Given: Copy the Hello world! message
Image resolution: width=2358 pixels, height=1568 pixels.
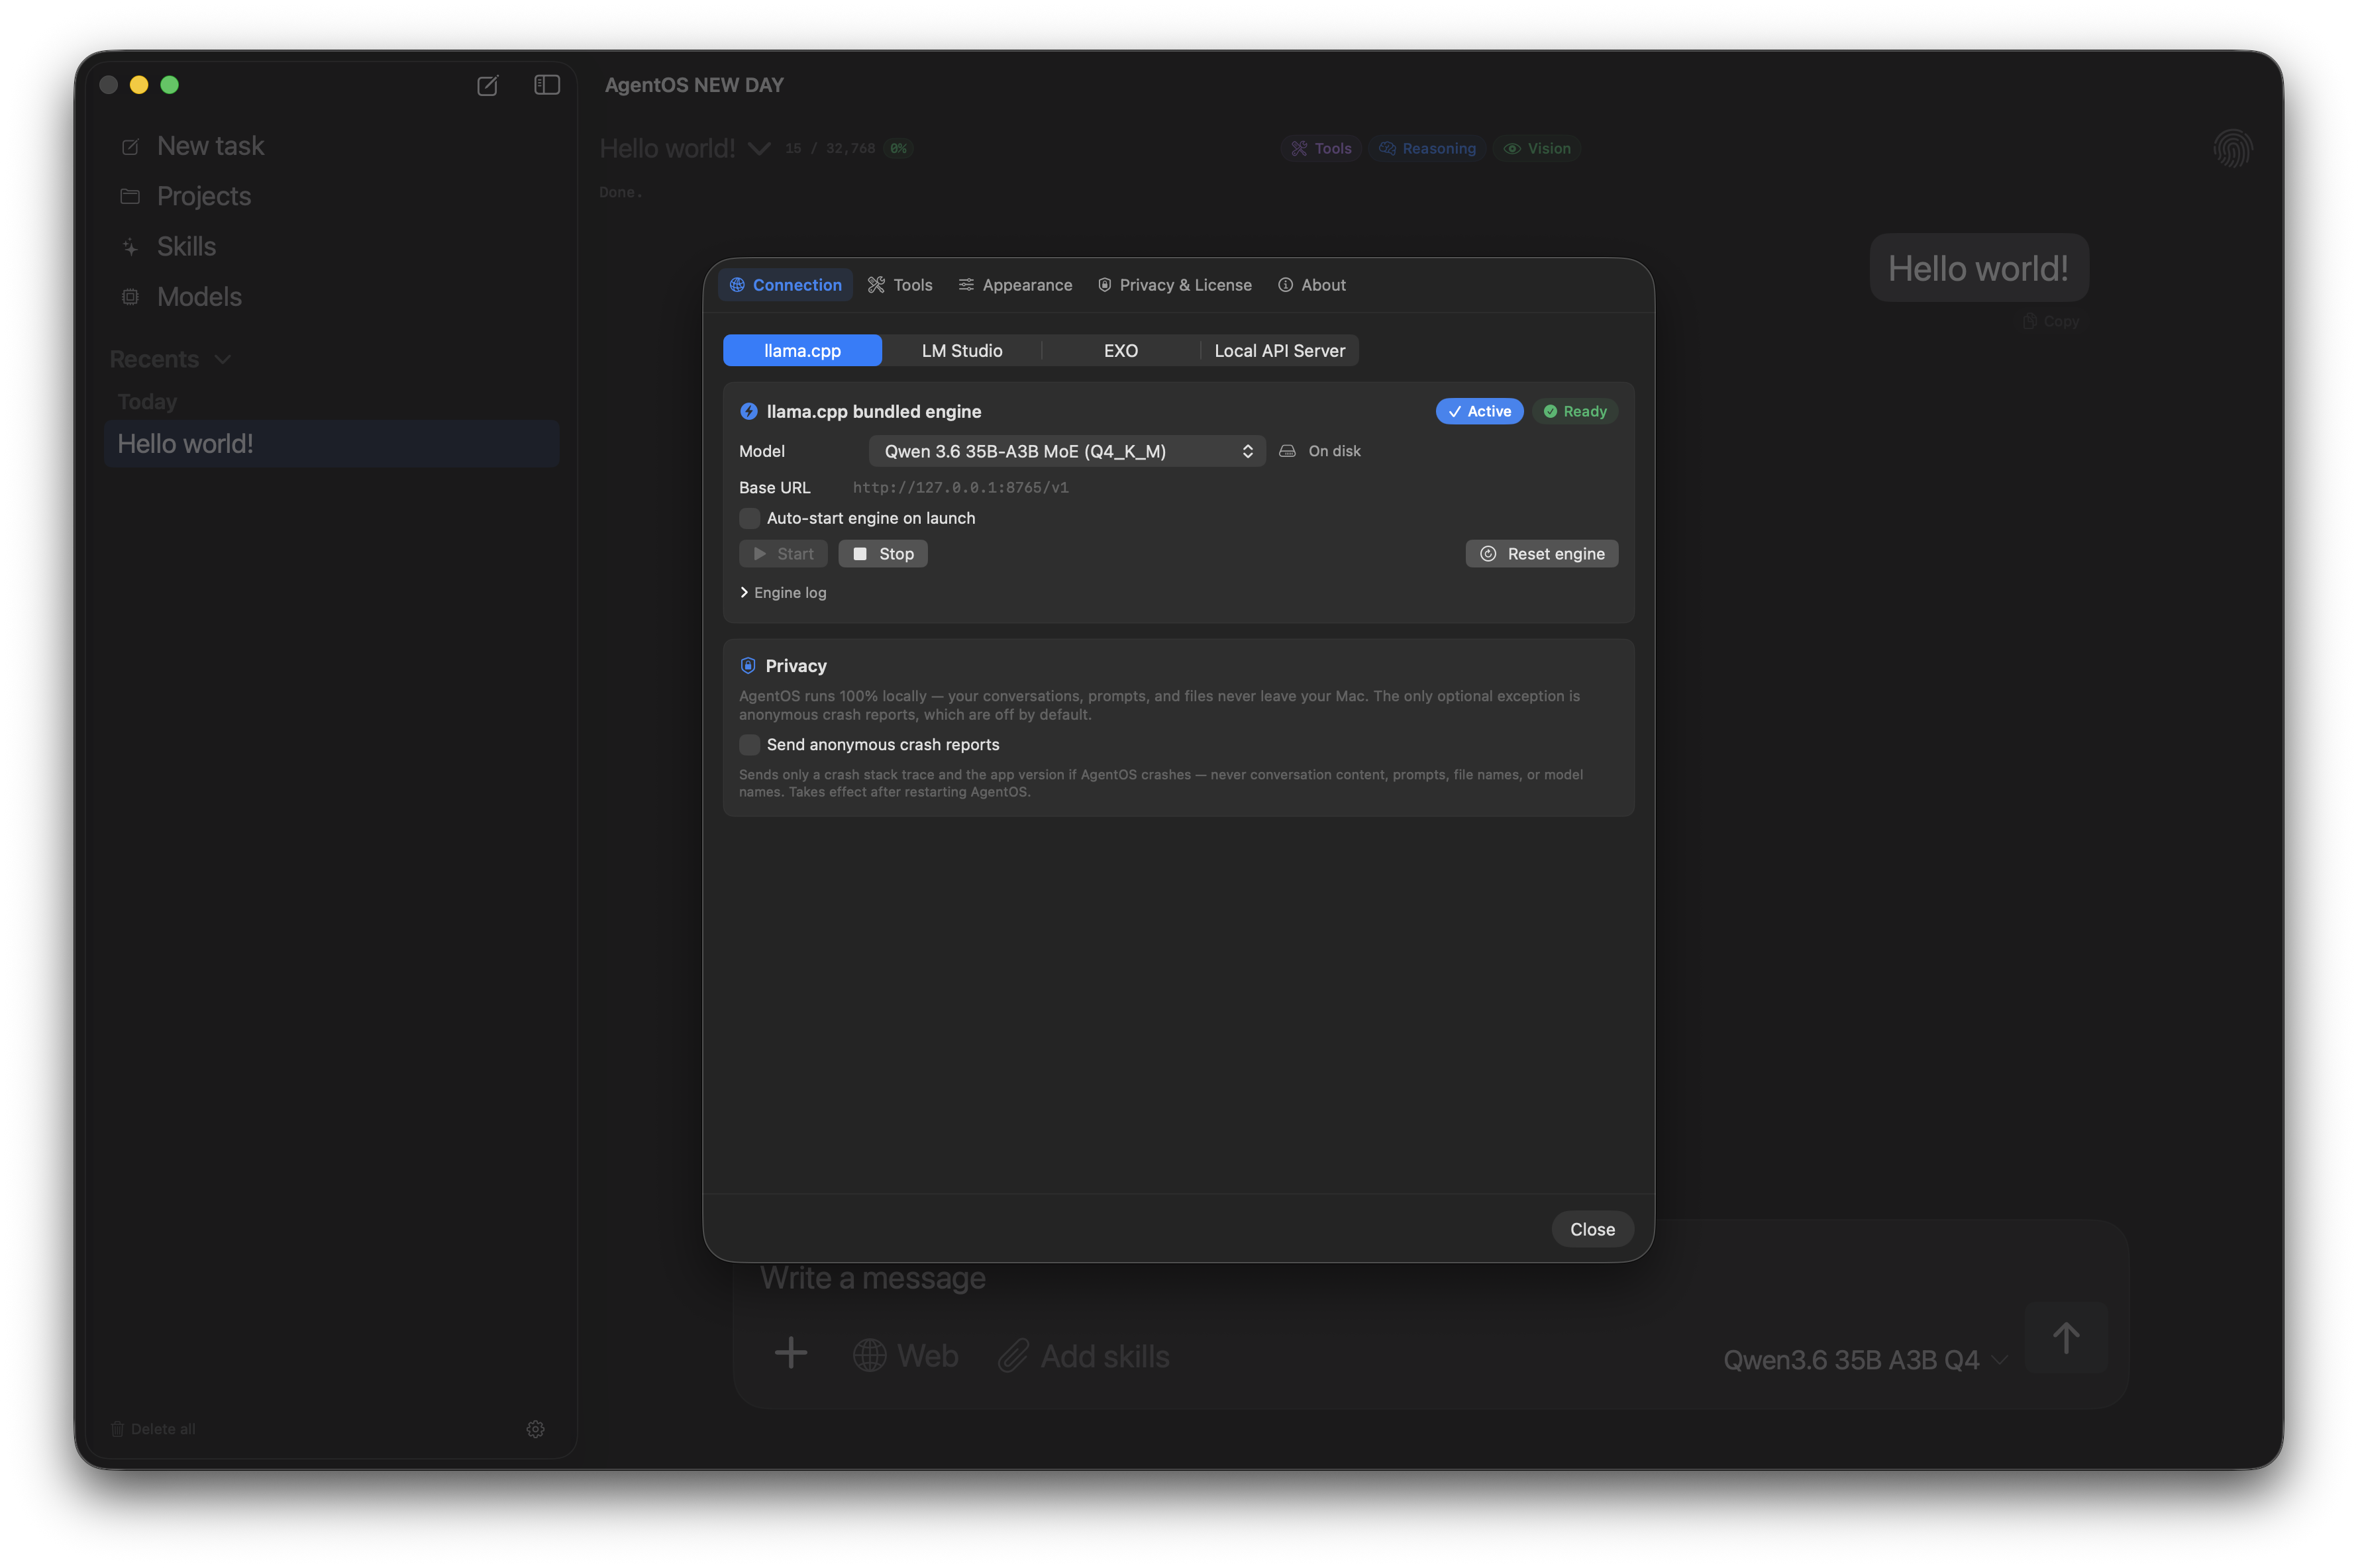Looking at the screenshot, I should [x=2051, y=321].
